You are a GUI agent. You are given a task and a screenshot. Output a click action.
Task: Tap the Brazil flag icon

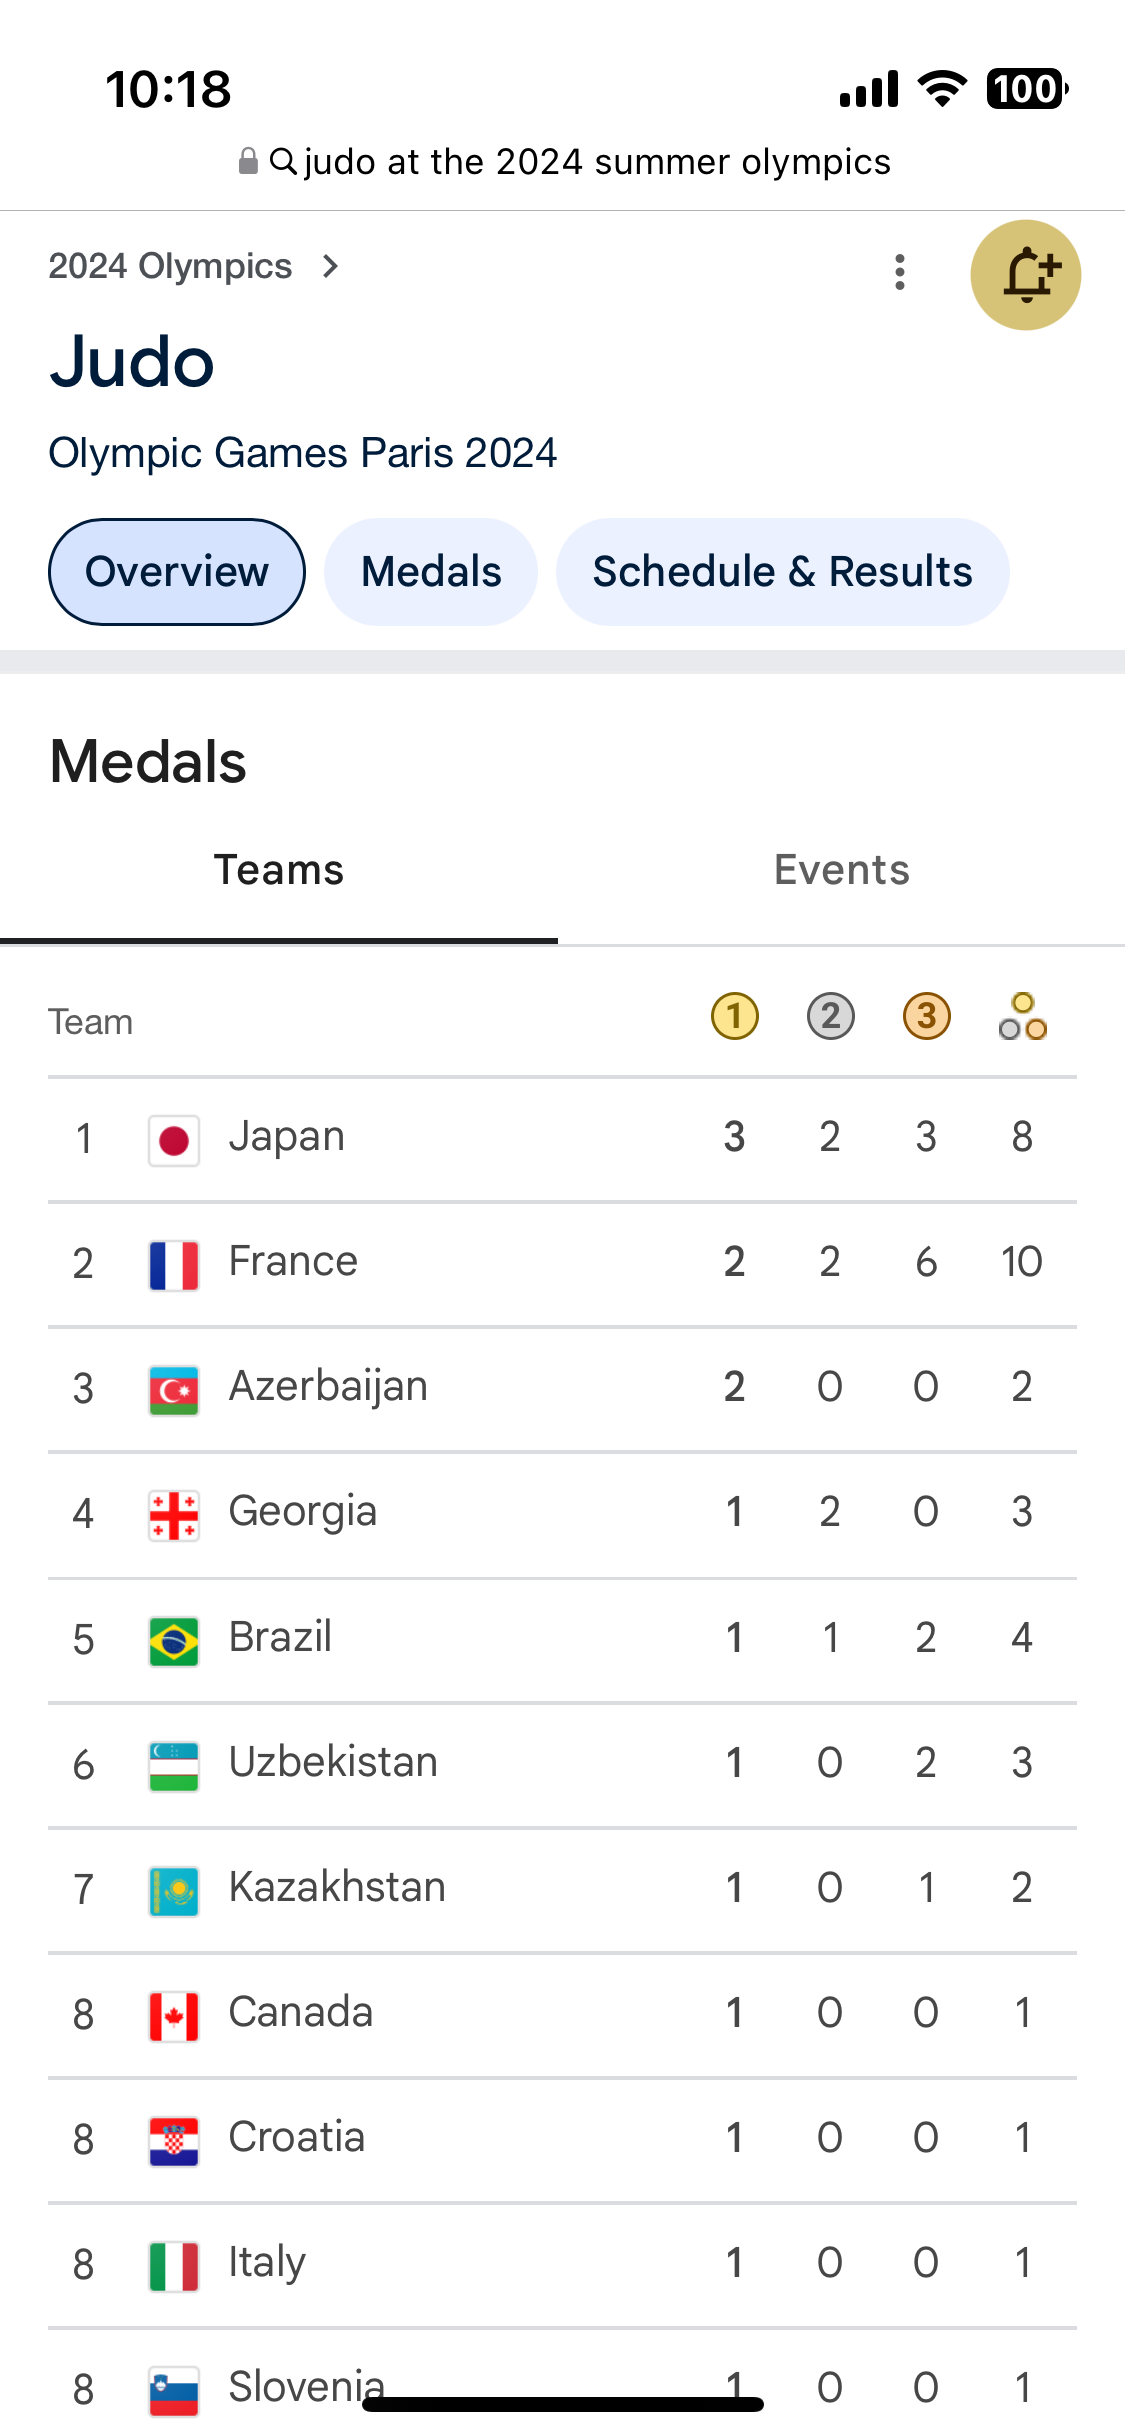click(174, 1640)
